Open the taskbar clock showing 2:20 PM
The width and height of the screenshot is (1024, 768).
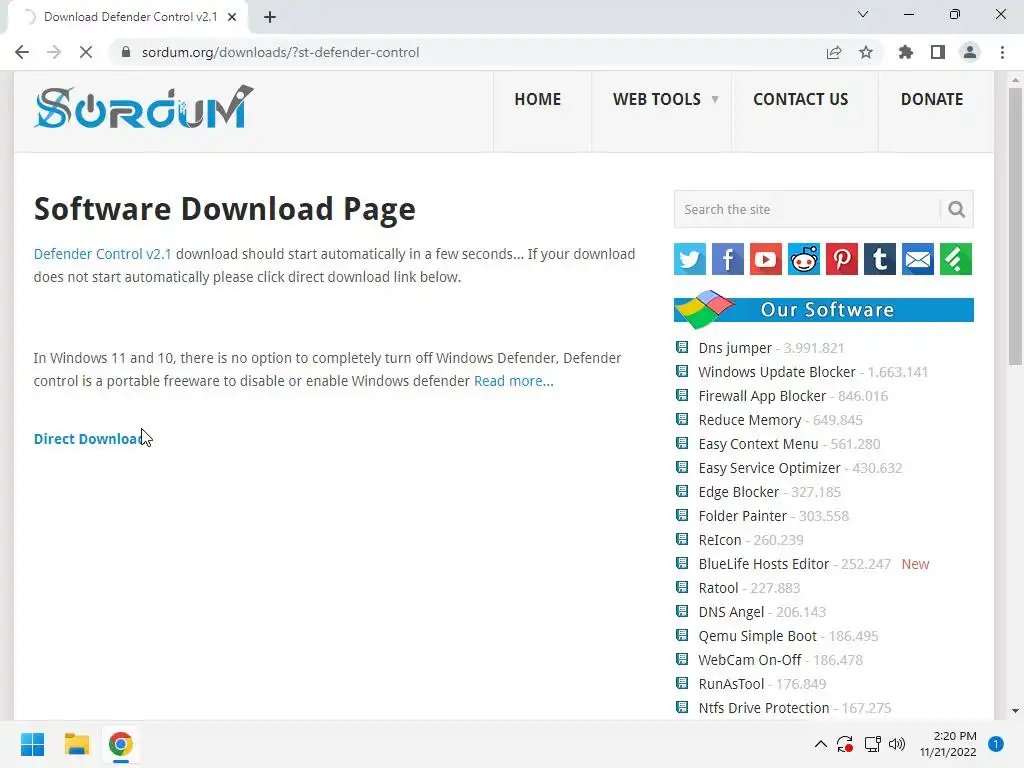coord(948,744)
